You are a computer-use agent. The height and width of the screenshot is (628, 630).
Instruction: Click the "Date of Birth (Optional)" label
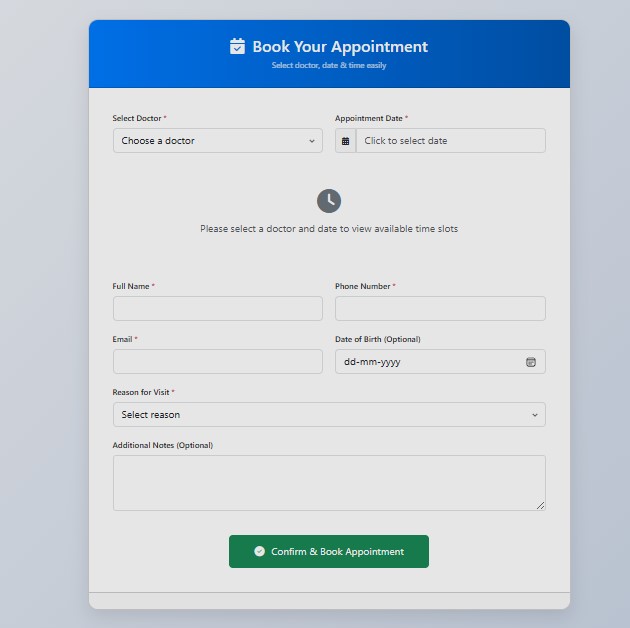378,339
